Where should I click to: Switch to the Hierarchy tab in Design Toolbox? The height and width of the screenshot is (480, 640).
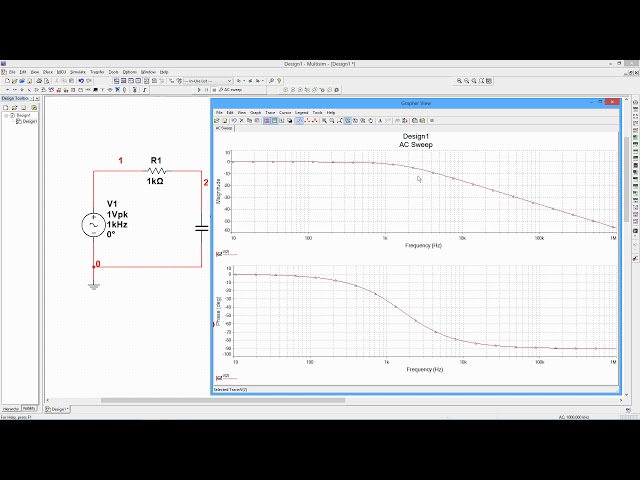(11, 409)
